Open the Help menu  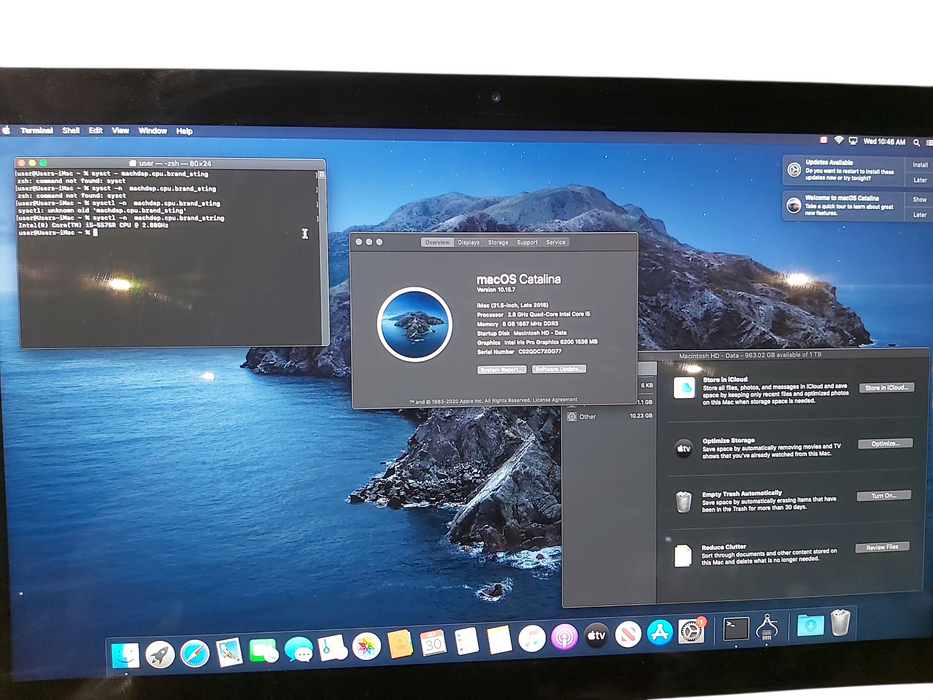(184, 131)
